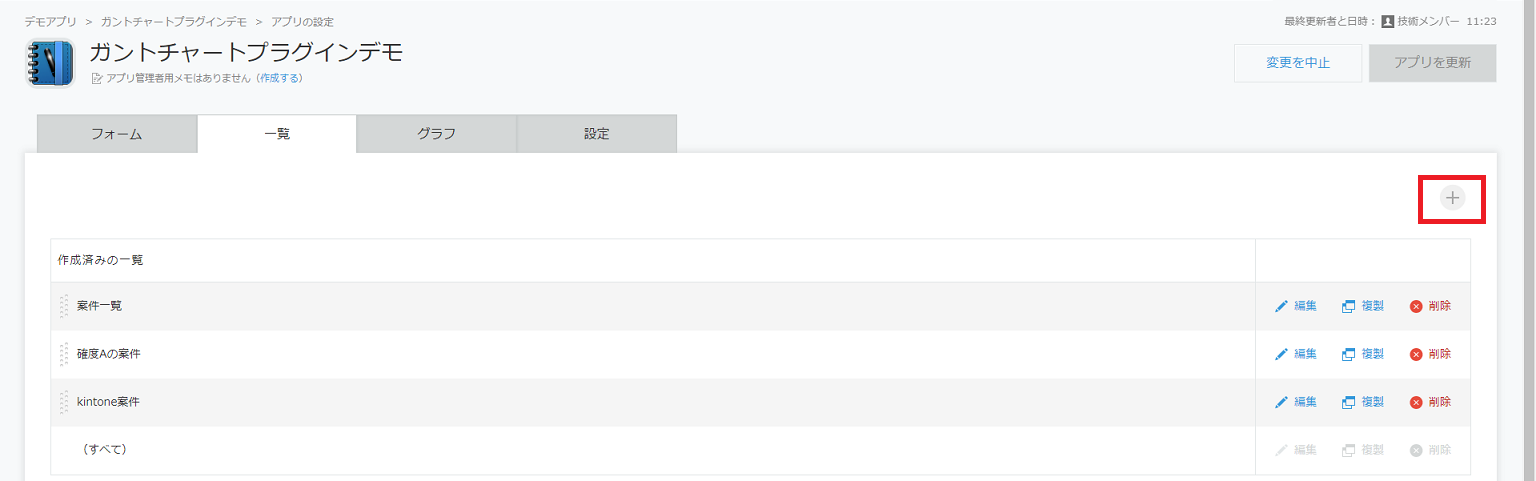This screenshot has height=481, width=1536.
Task: Duplicate the 確度Aの案件 view
Action: coord(1363,354)
